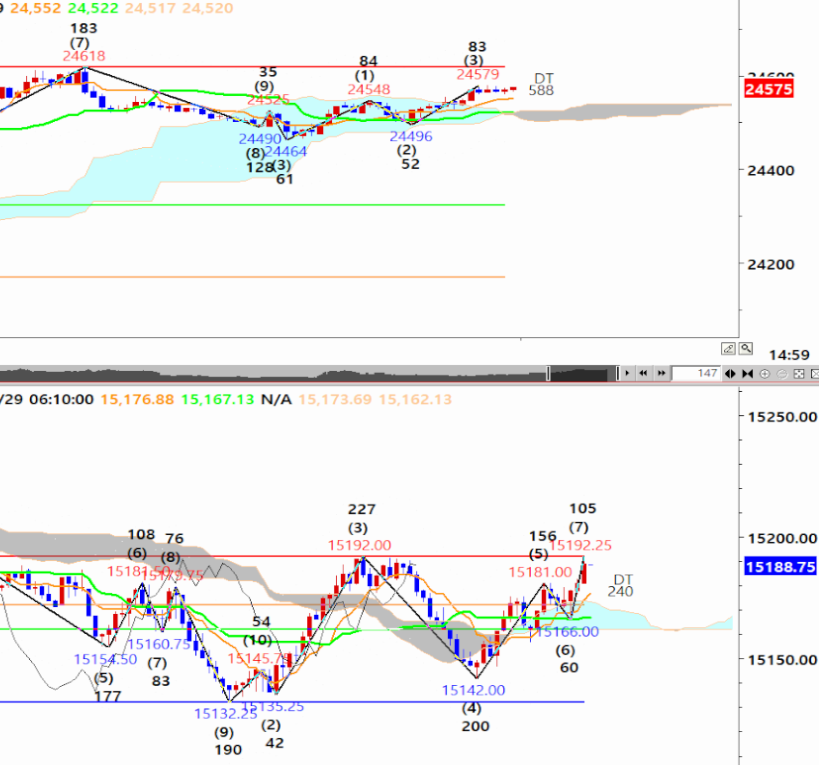Click the 24618 peak label on upper chart
This screenshot has width=819, height=765.
84,57
